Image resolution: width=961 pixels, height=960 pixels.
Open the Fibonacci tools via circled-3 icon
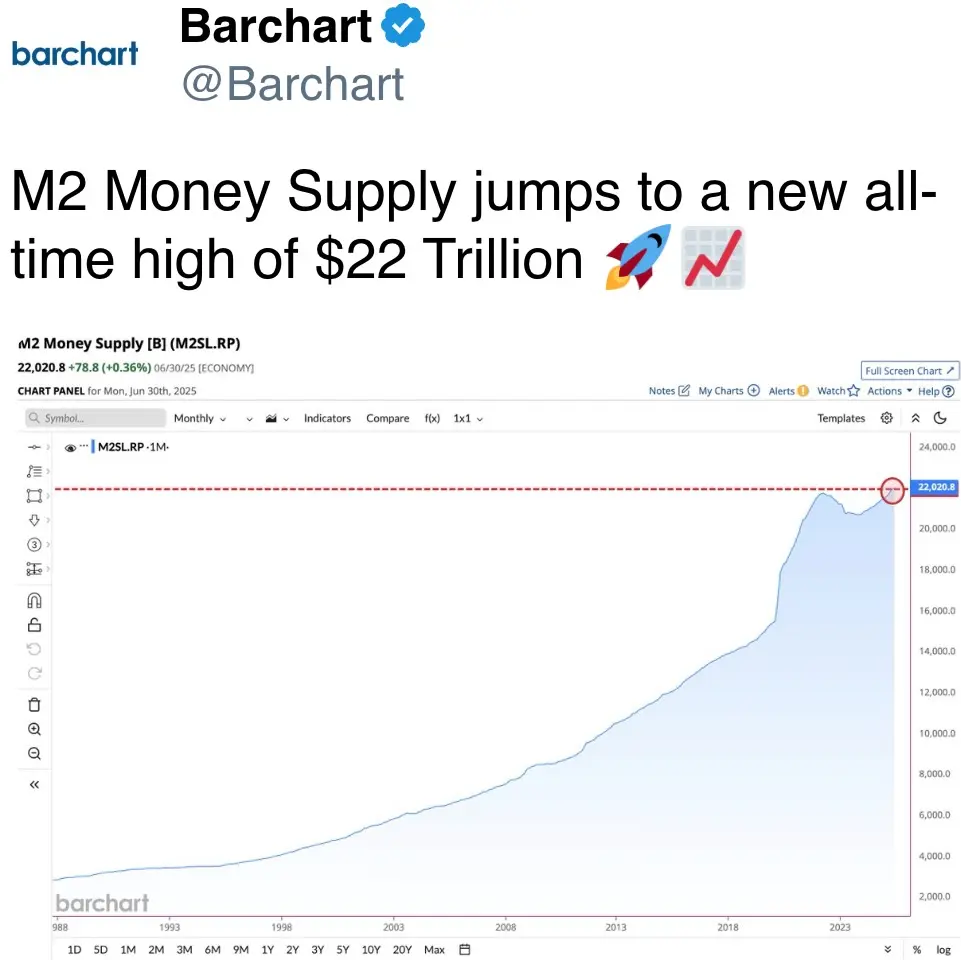[x=34, y=544]
